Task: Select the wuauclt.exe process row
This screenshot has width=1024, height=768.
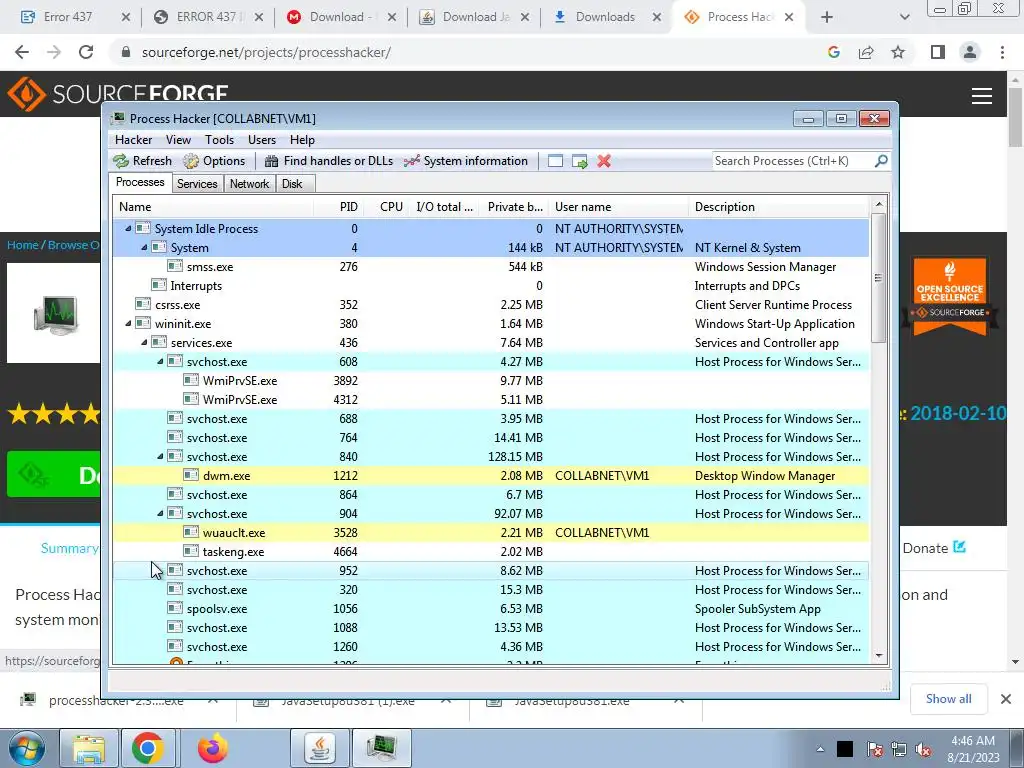Action: (491, 533)
